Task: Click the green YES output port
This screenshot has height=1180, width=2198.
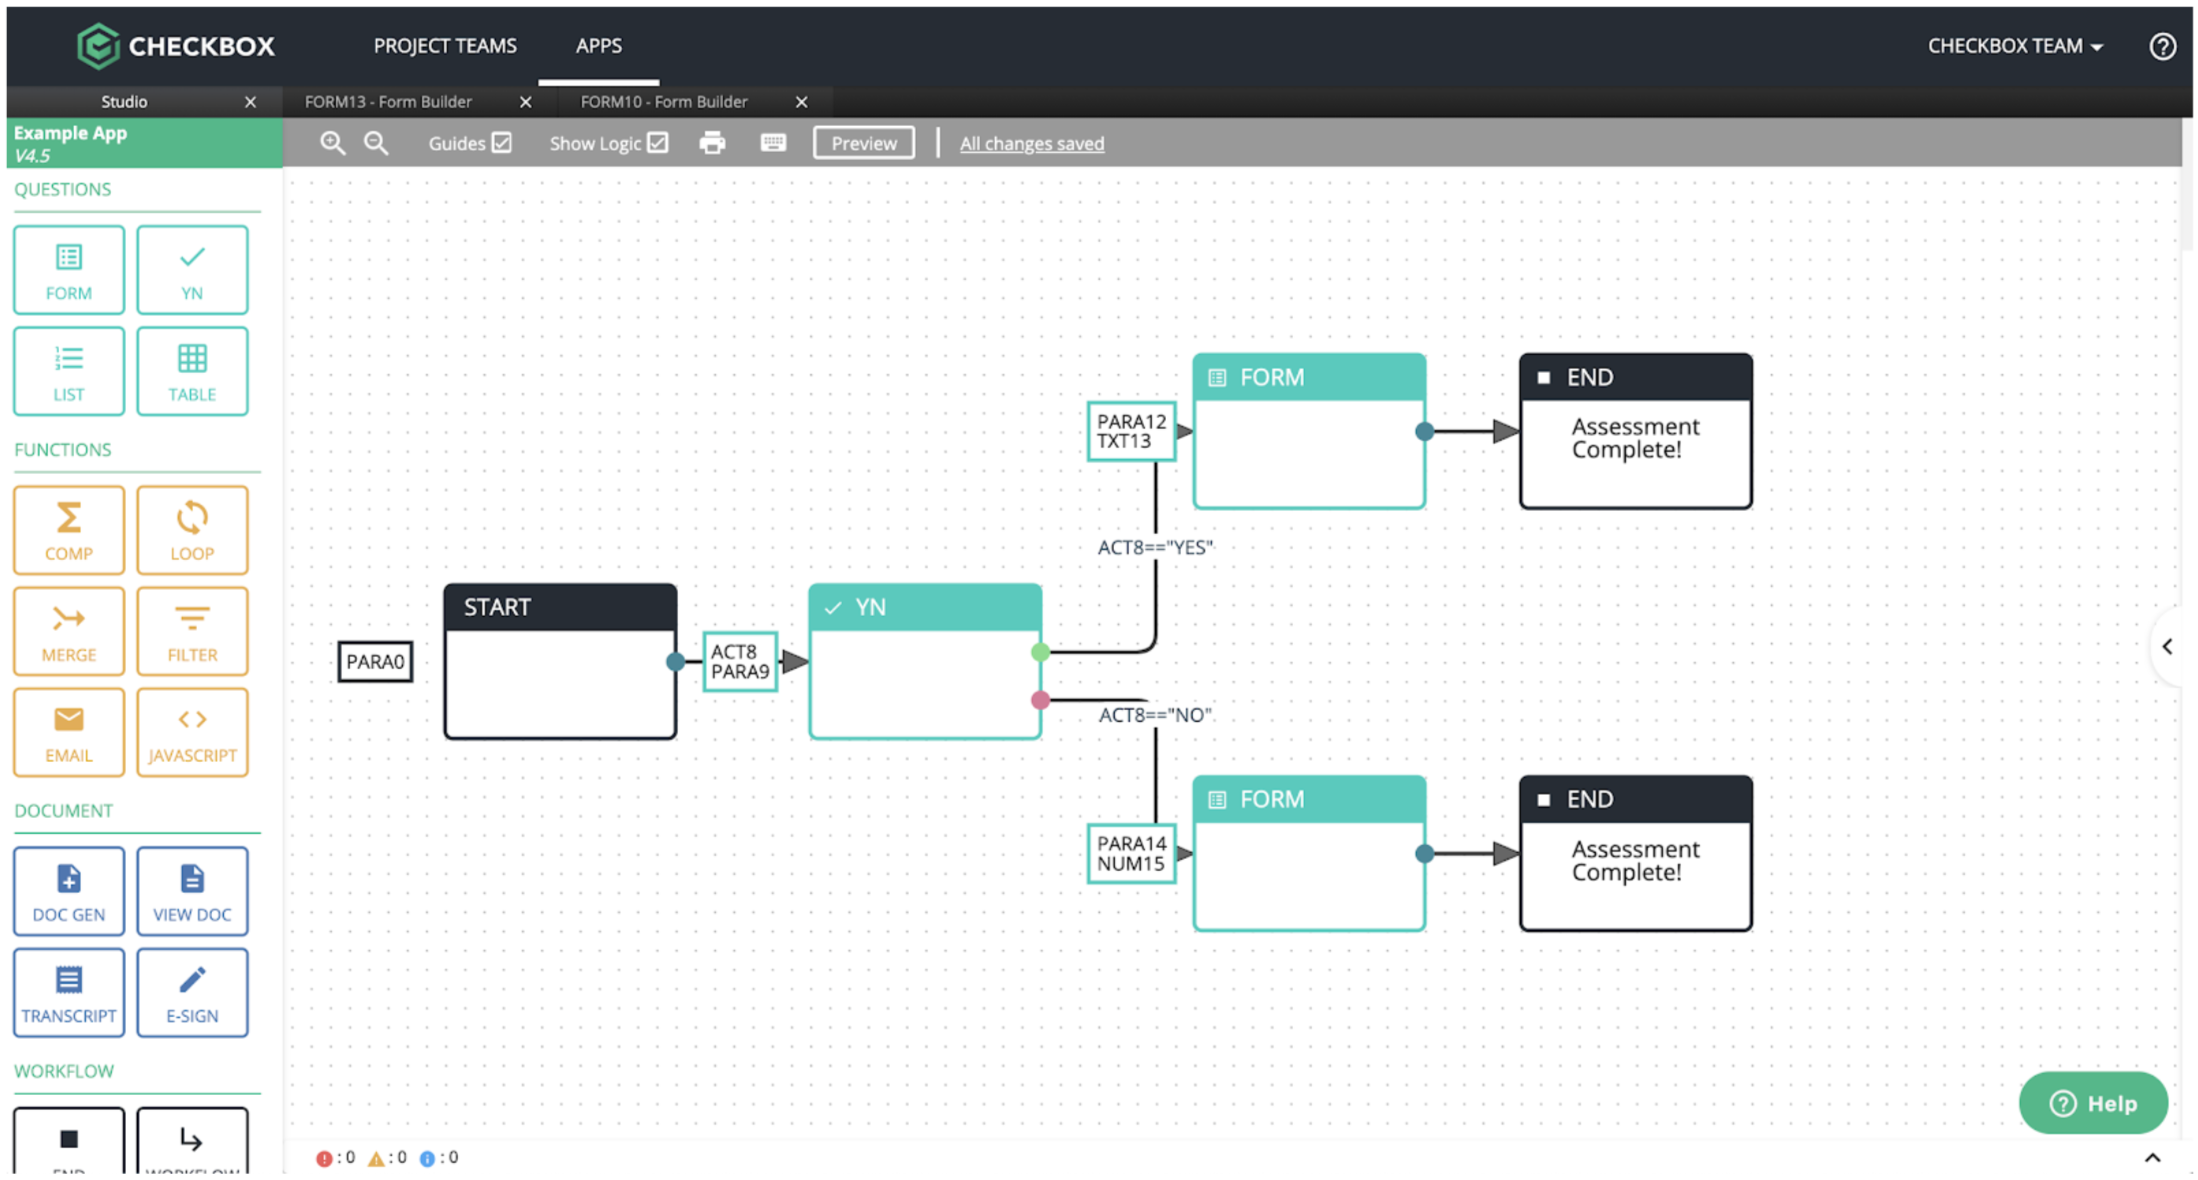Action: [x=1040, y=652]
